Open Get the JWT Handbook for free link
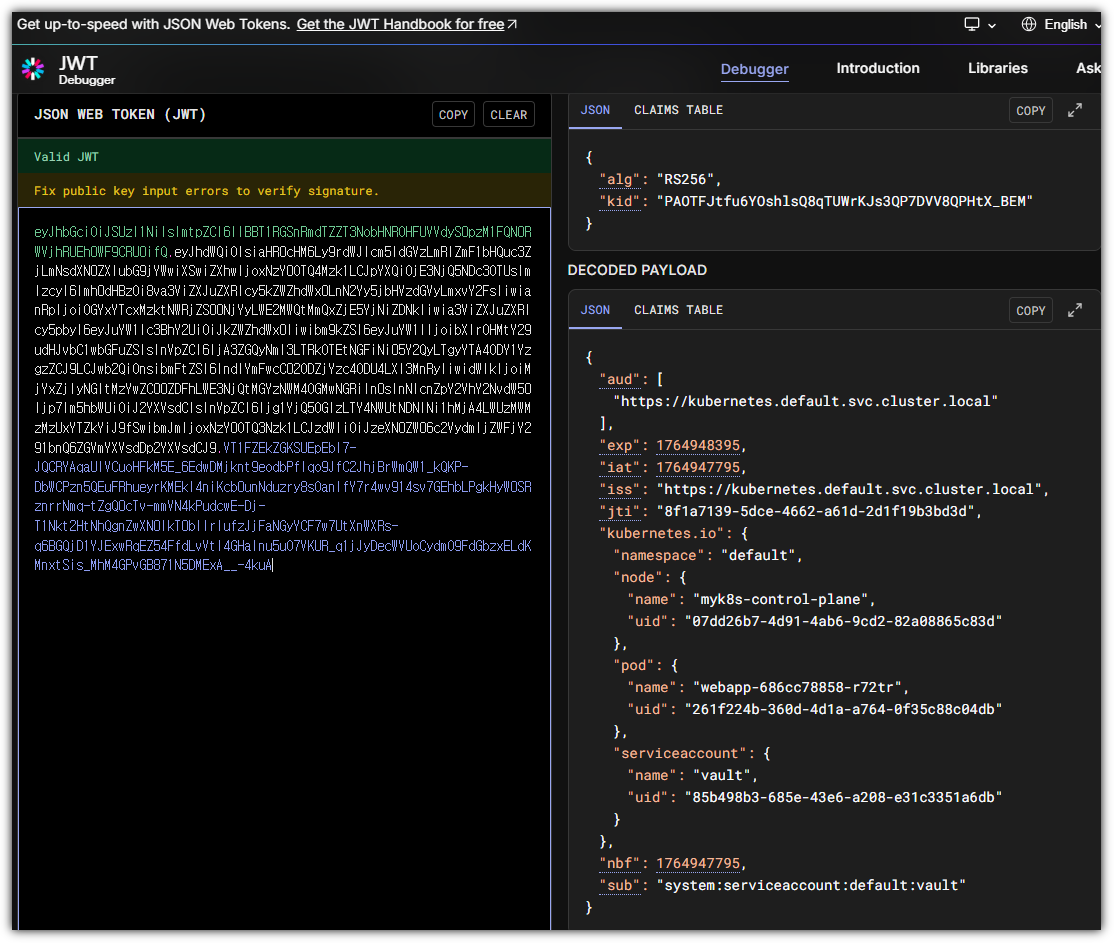This screenshot has width=1114, height=943. [x=406, y=24]
